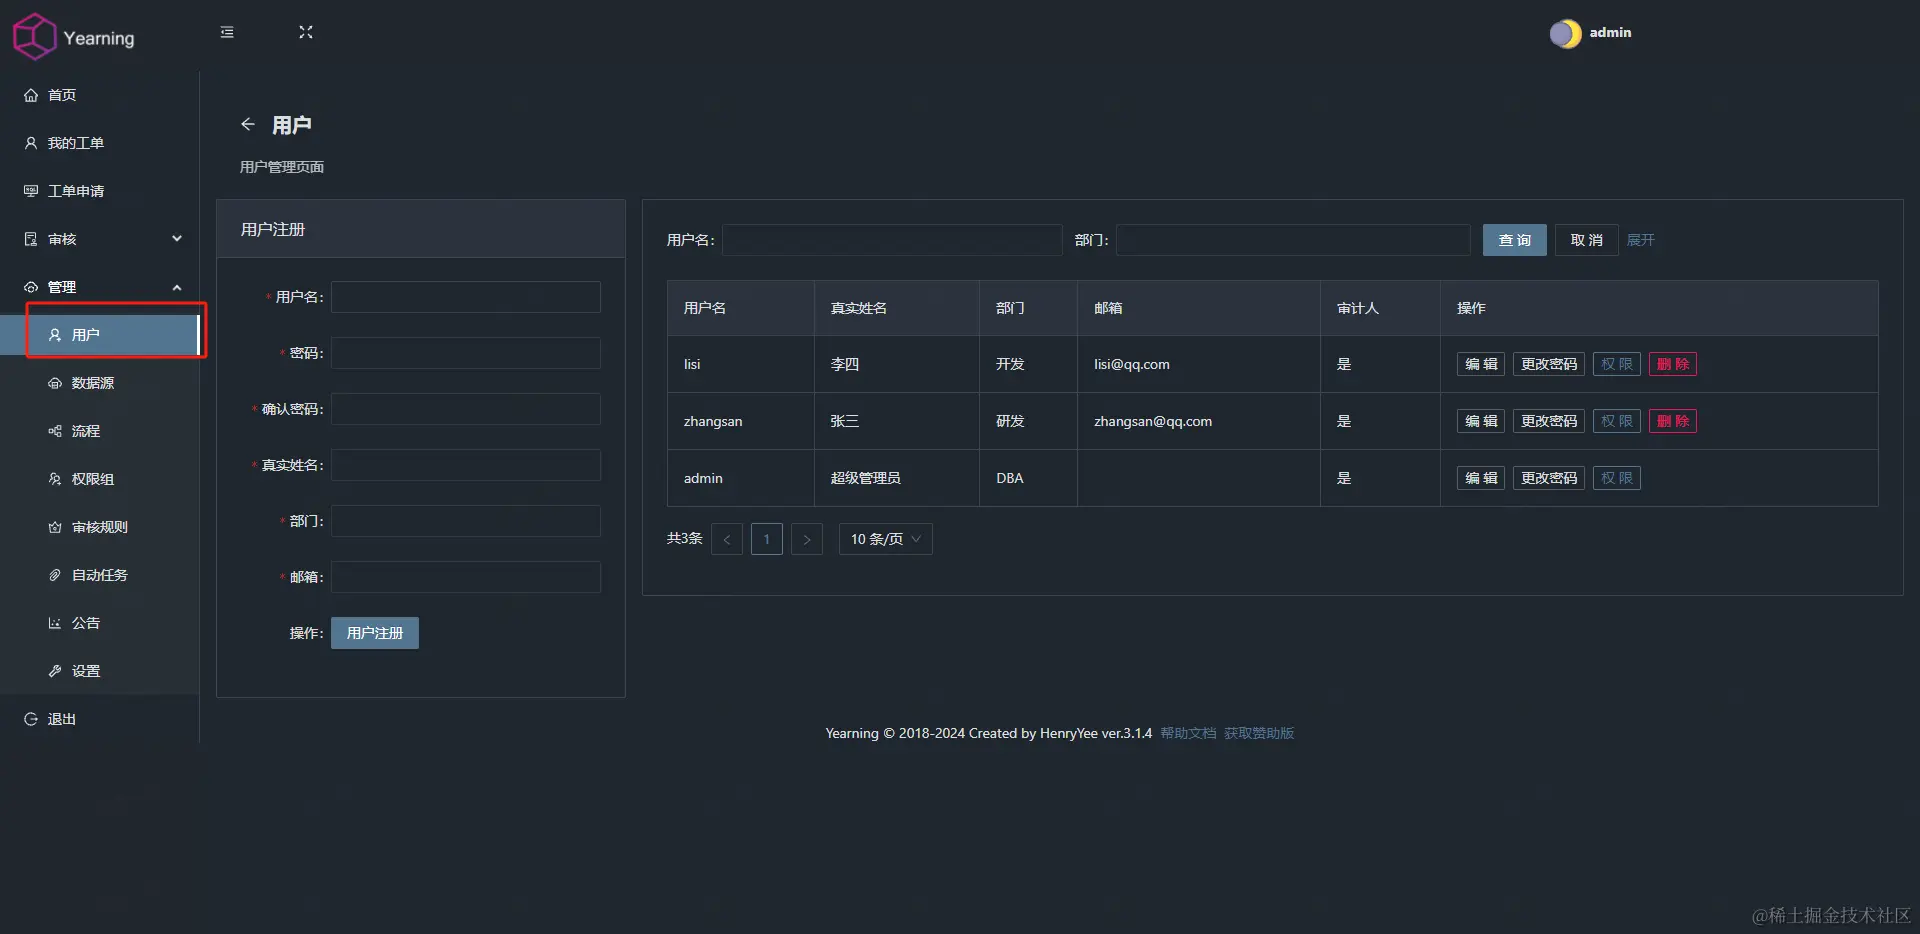Screen dimensions: 1920x934
Task: Open 首页 home in the sidebar
Action: point(100,95)
